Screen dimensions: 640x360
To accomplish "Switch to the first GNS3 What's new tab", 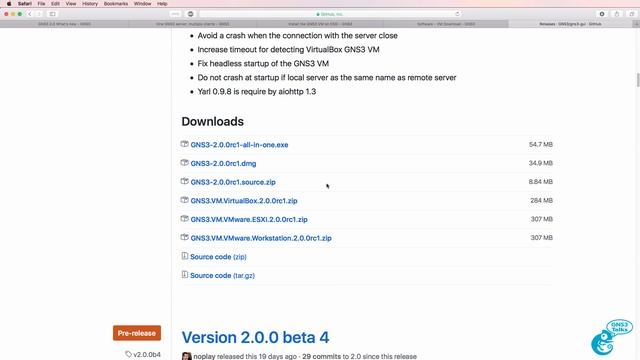I will click(64, 24).
